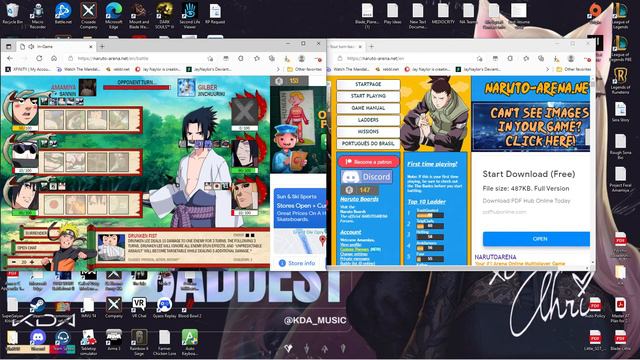Open new tab in the right browser window

pos(371,47)
